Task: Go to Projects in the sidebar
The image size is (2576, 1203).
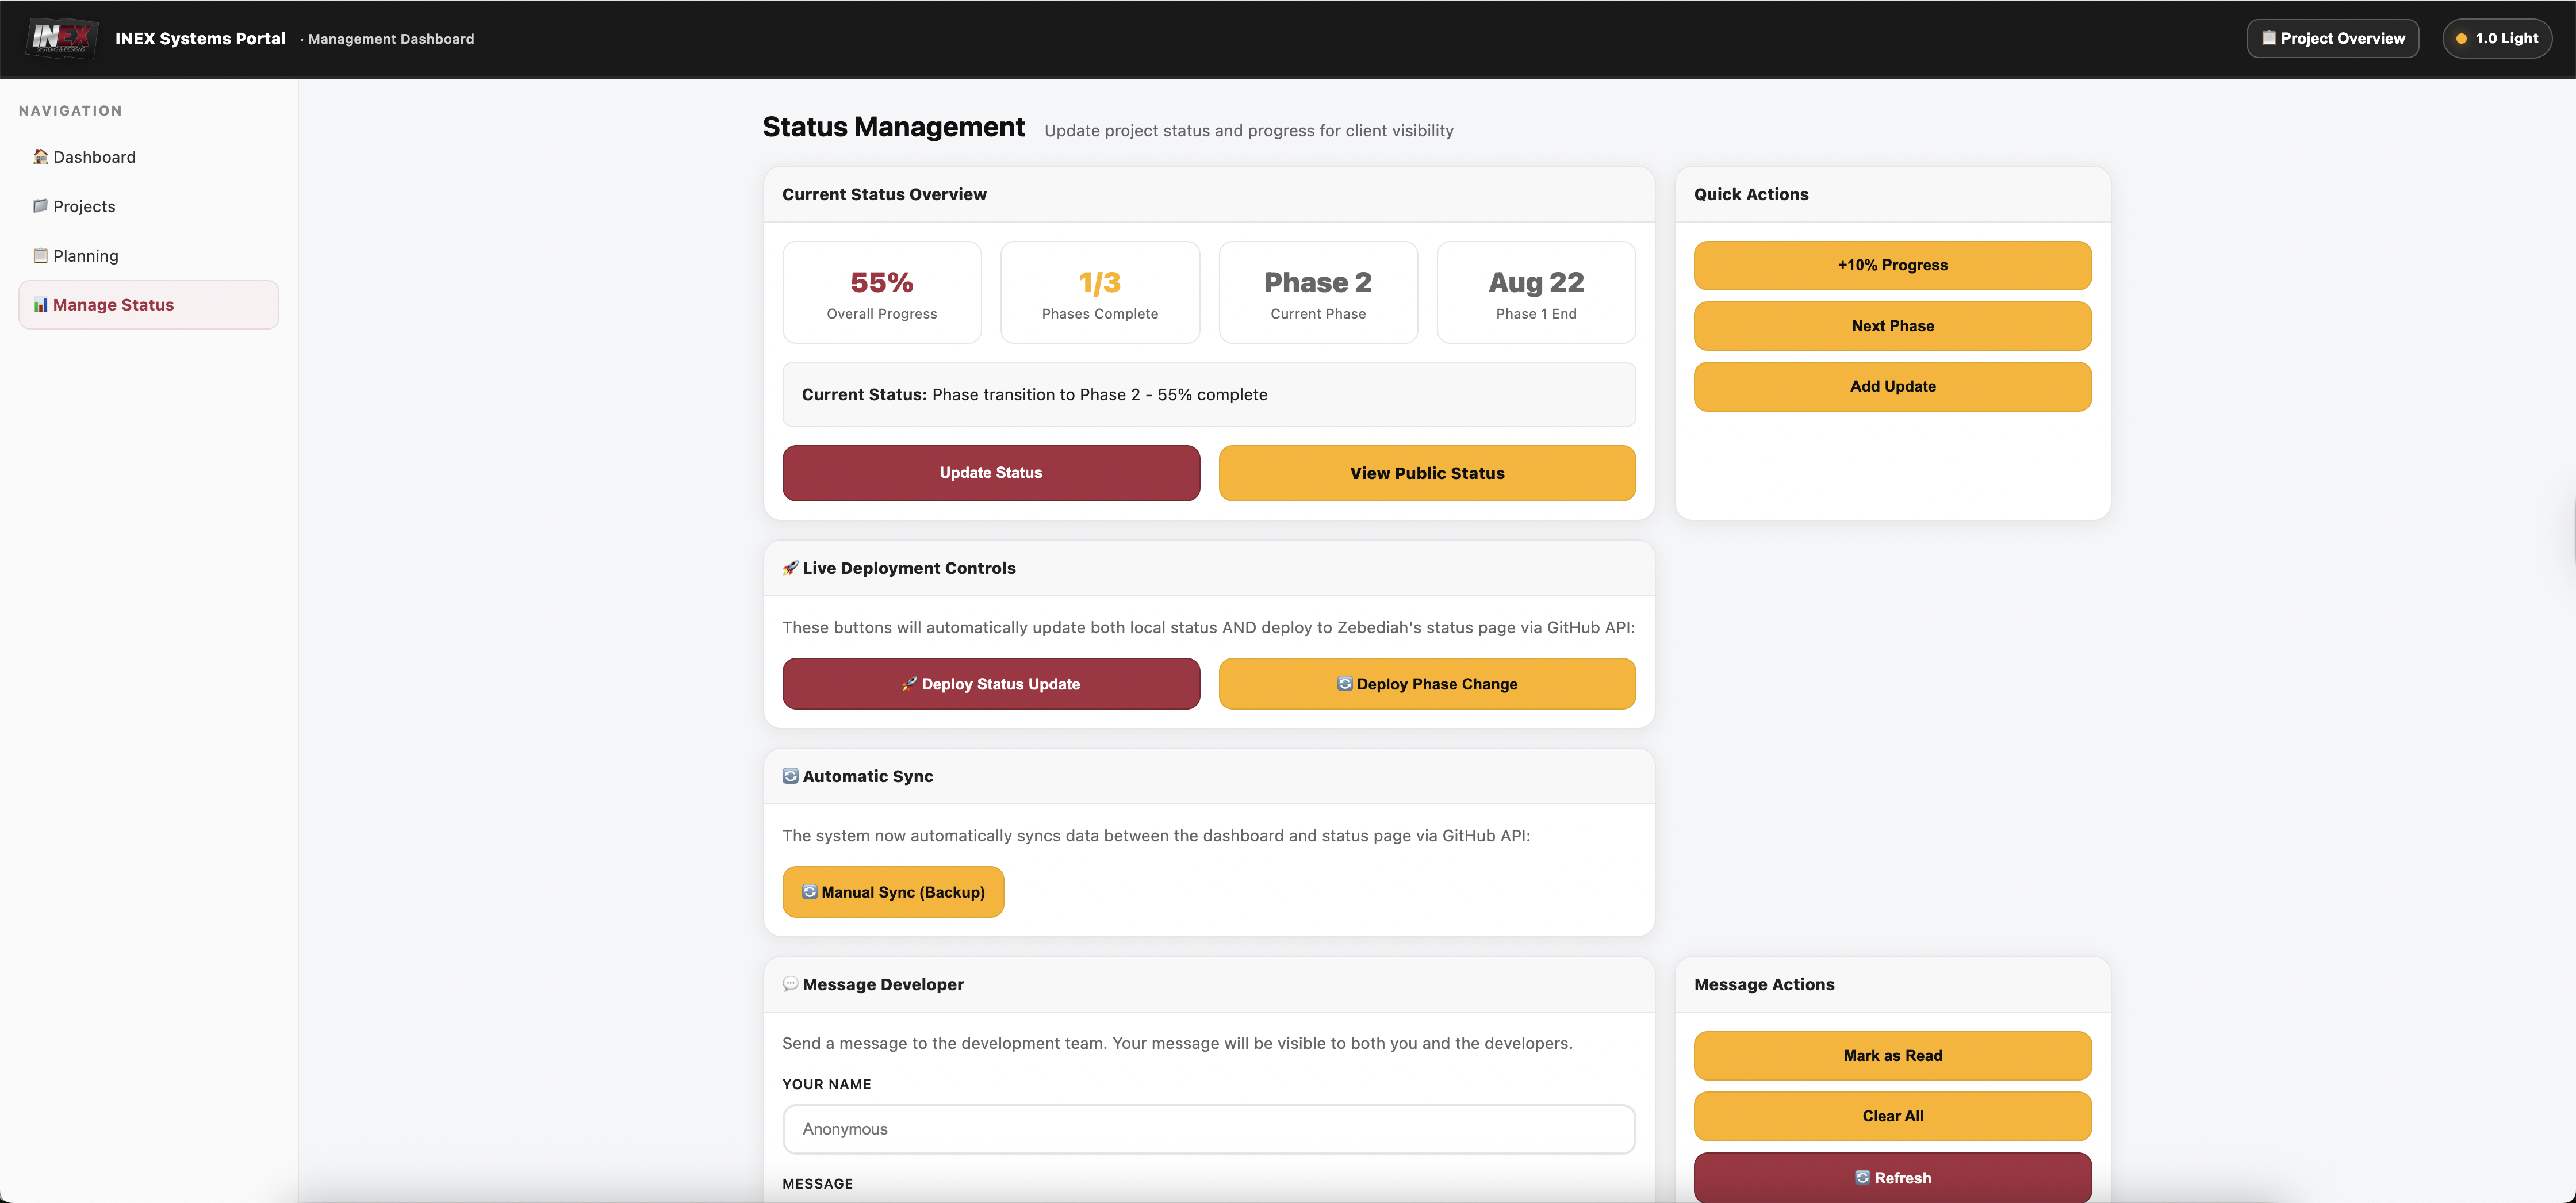Action: click(x=148, y=206)
